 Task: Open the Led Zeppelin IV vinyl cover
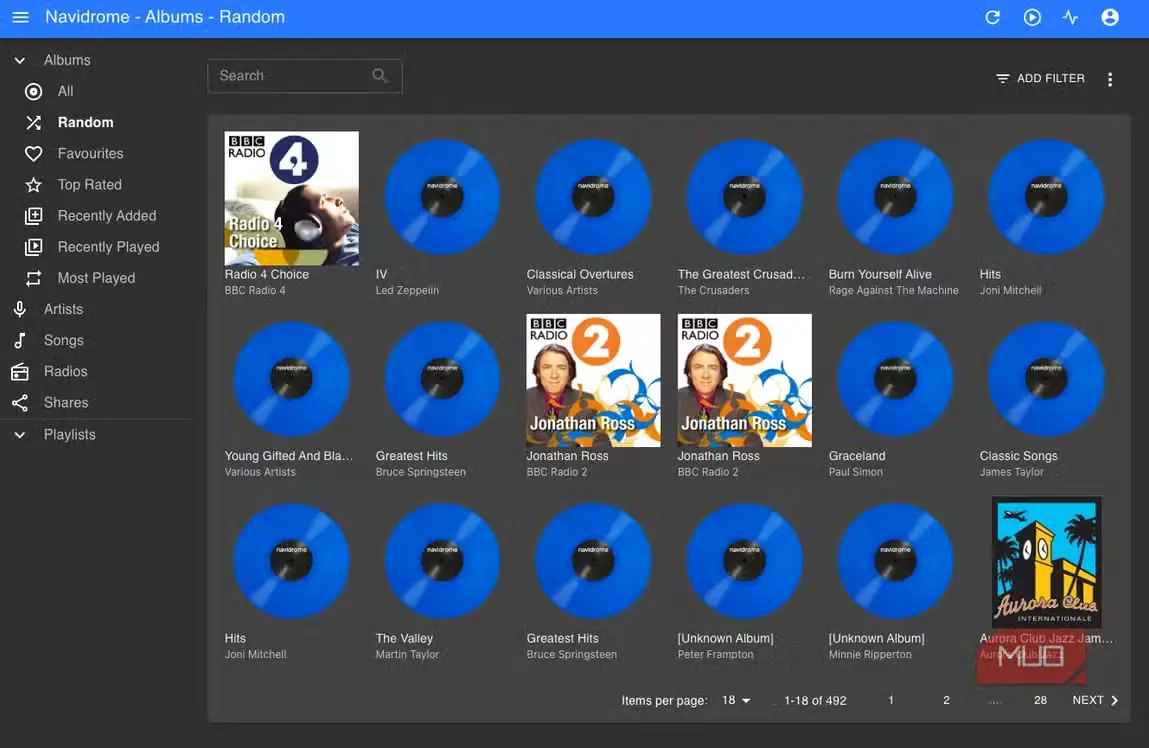[442, 198]
